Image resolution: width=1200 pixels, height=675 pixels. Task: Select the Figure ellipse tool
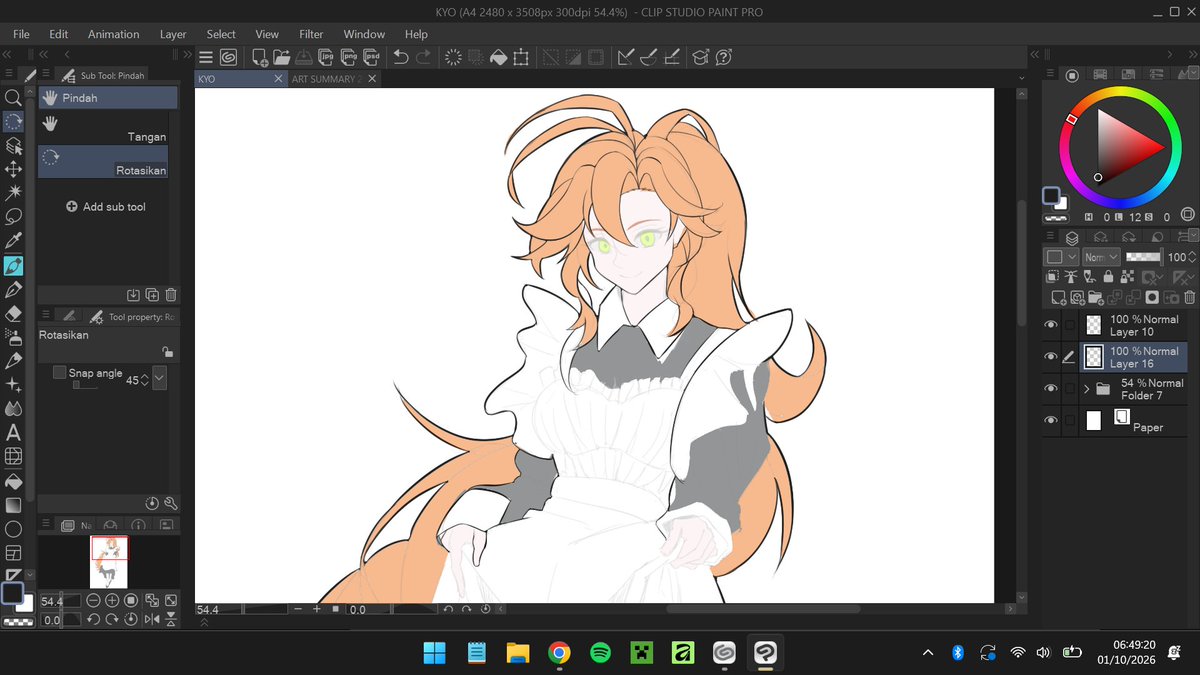(13, 529)
